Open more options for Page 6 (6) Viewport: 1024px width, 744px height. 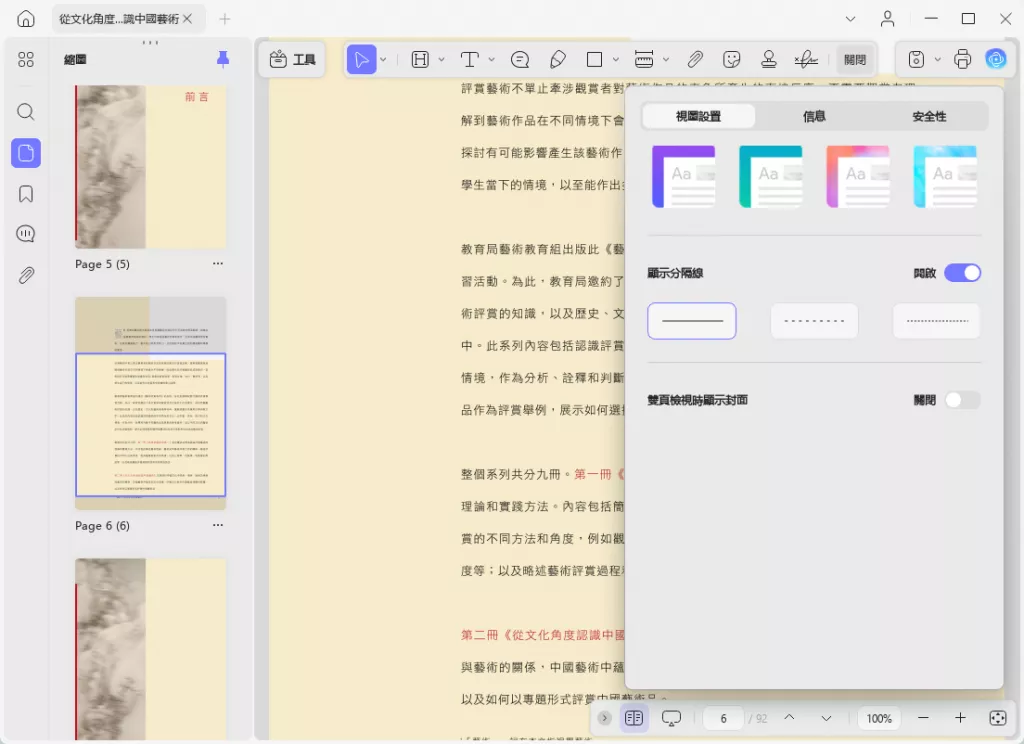[x=218, y=525]
